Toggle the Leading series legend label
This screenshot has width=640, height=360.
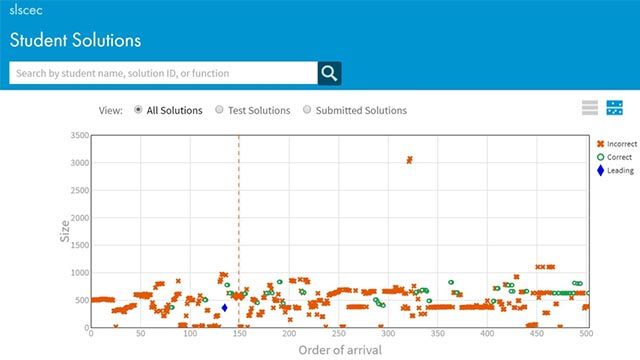tap(620, 171)
